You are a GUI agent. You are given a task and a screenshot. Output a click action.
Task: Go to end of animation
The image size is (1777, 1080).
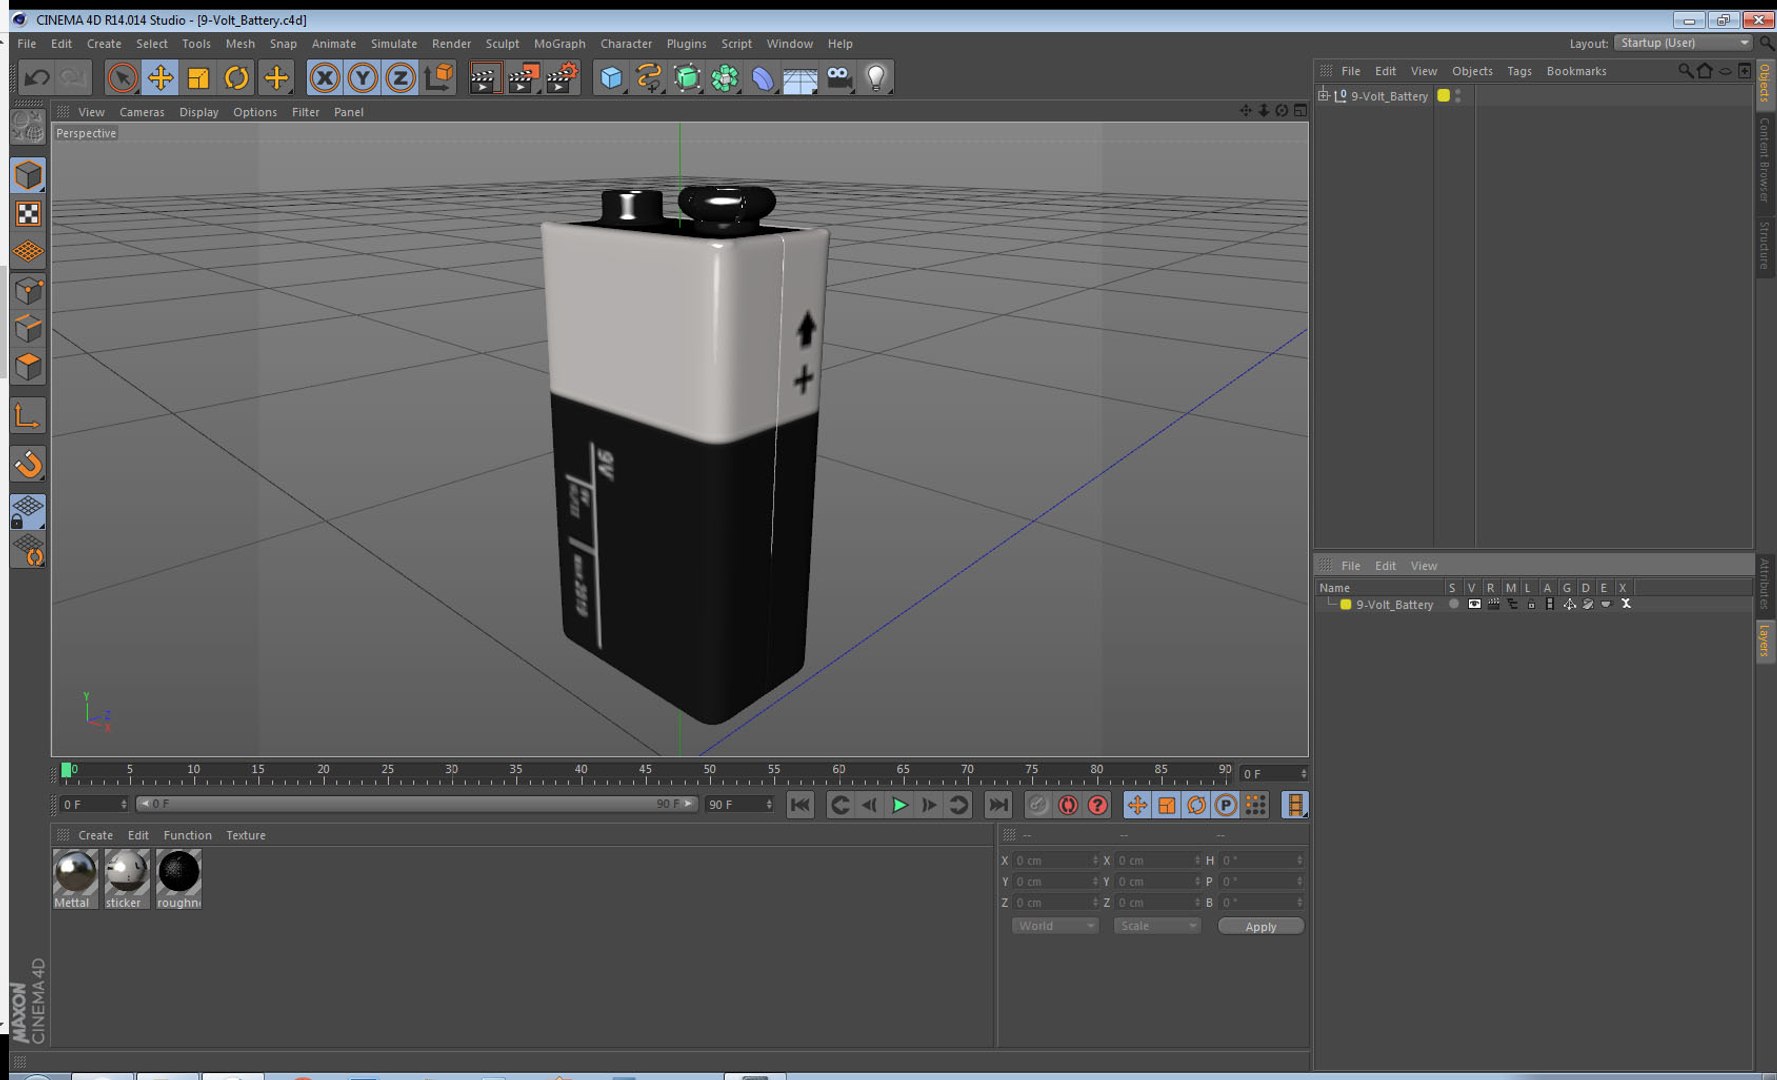[998, 805]
